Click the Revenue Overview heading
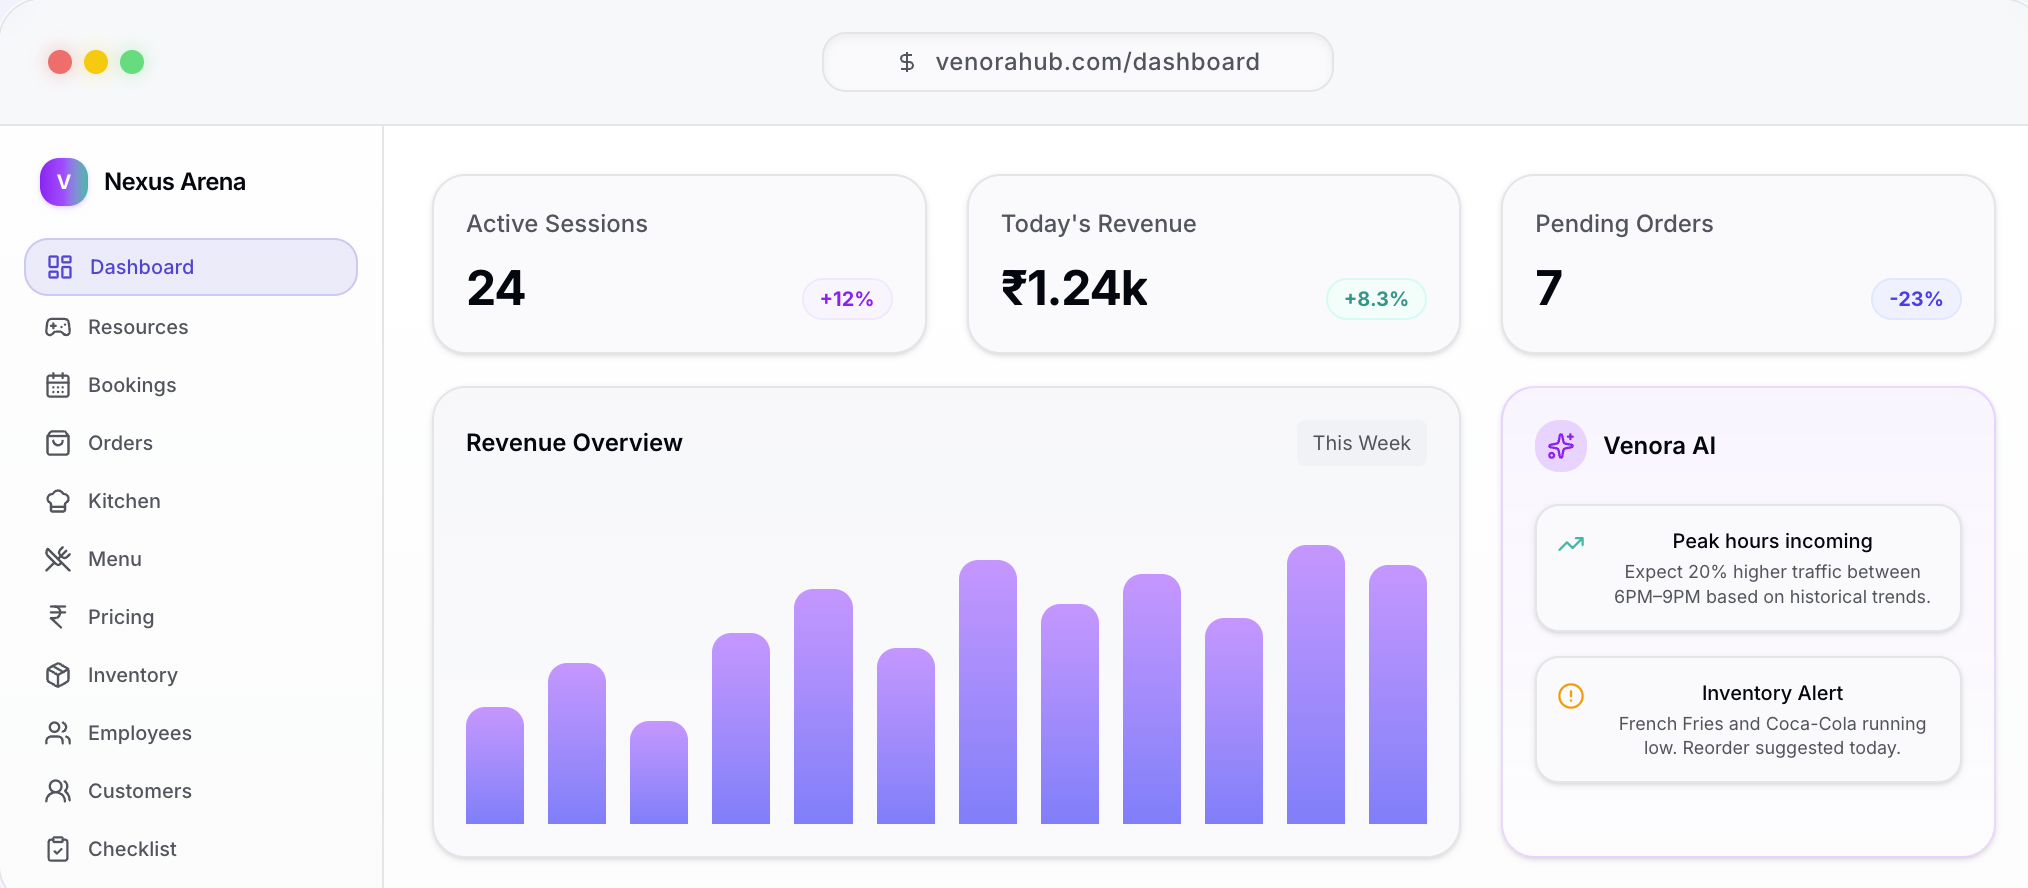Screen dimensions: 2028x888 pos(574,443)
